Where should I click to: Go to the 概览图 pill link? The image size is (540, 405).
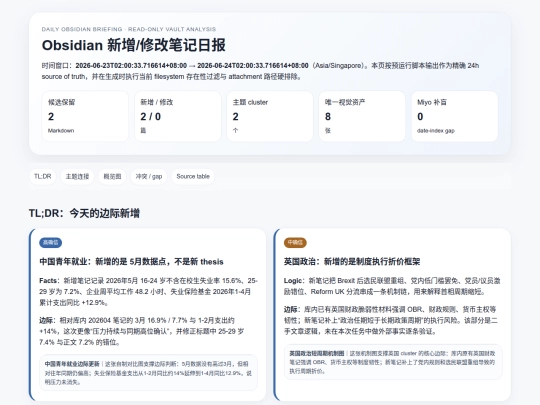click(x=112, y=176)
